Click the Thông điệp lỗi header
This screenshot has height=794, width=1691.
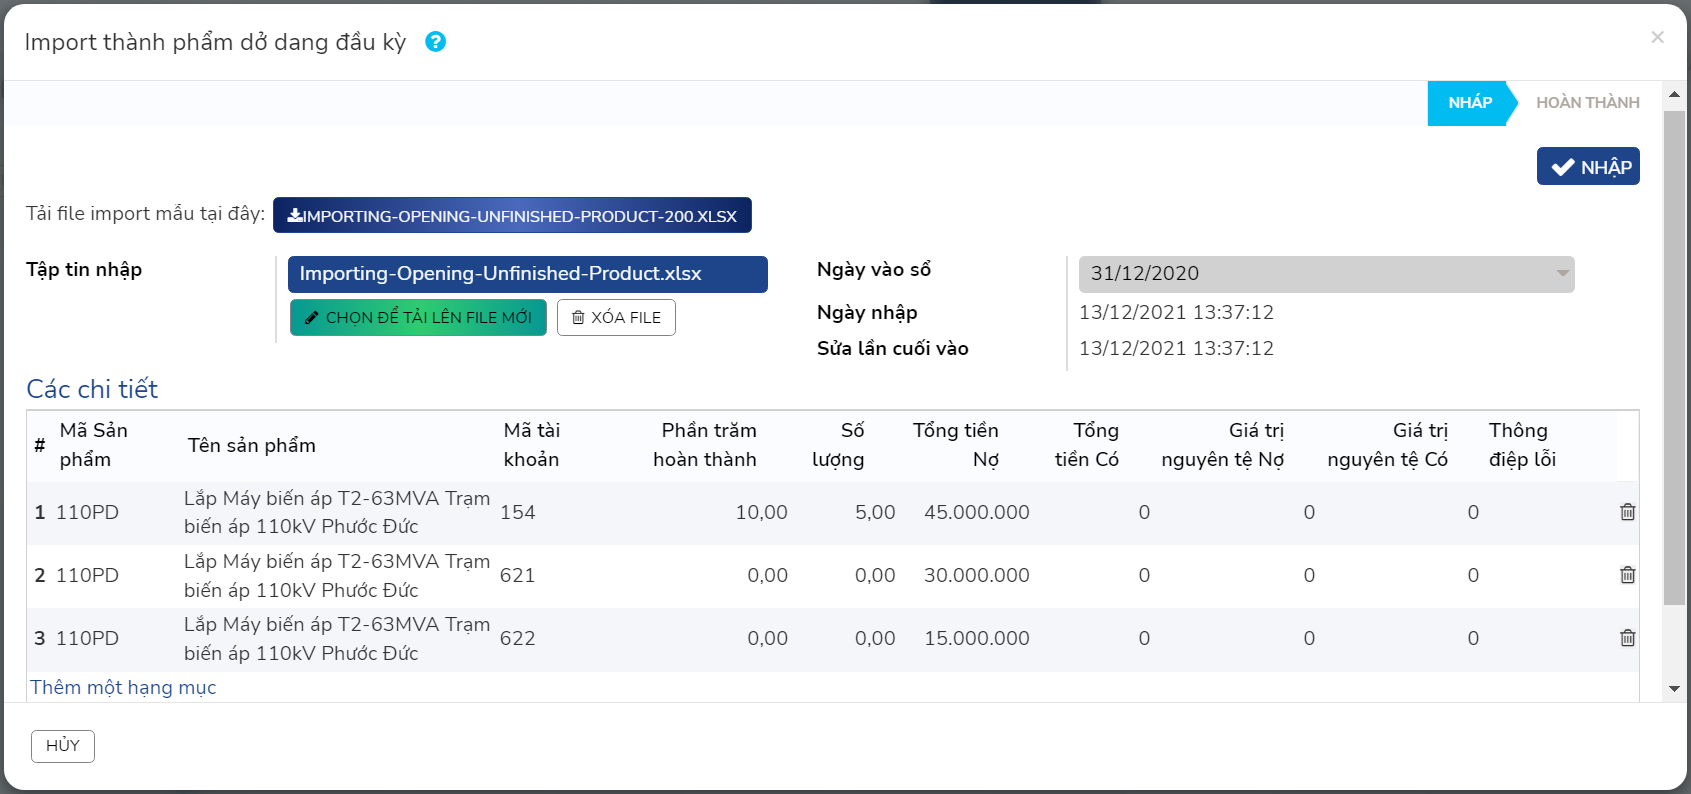[1522, 445]
